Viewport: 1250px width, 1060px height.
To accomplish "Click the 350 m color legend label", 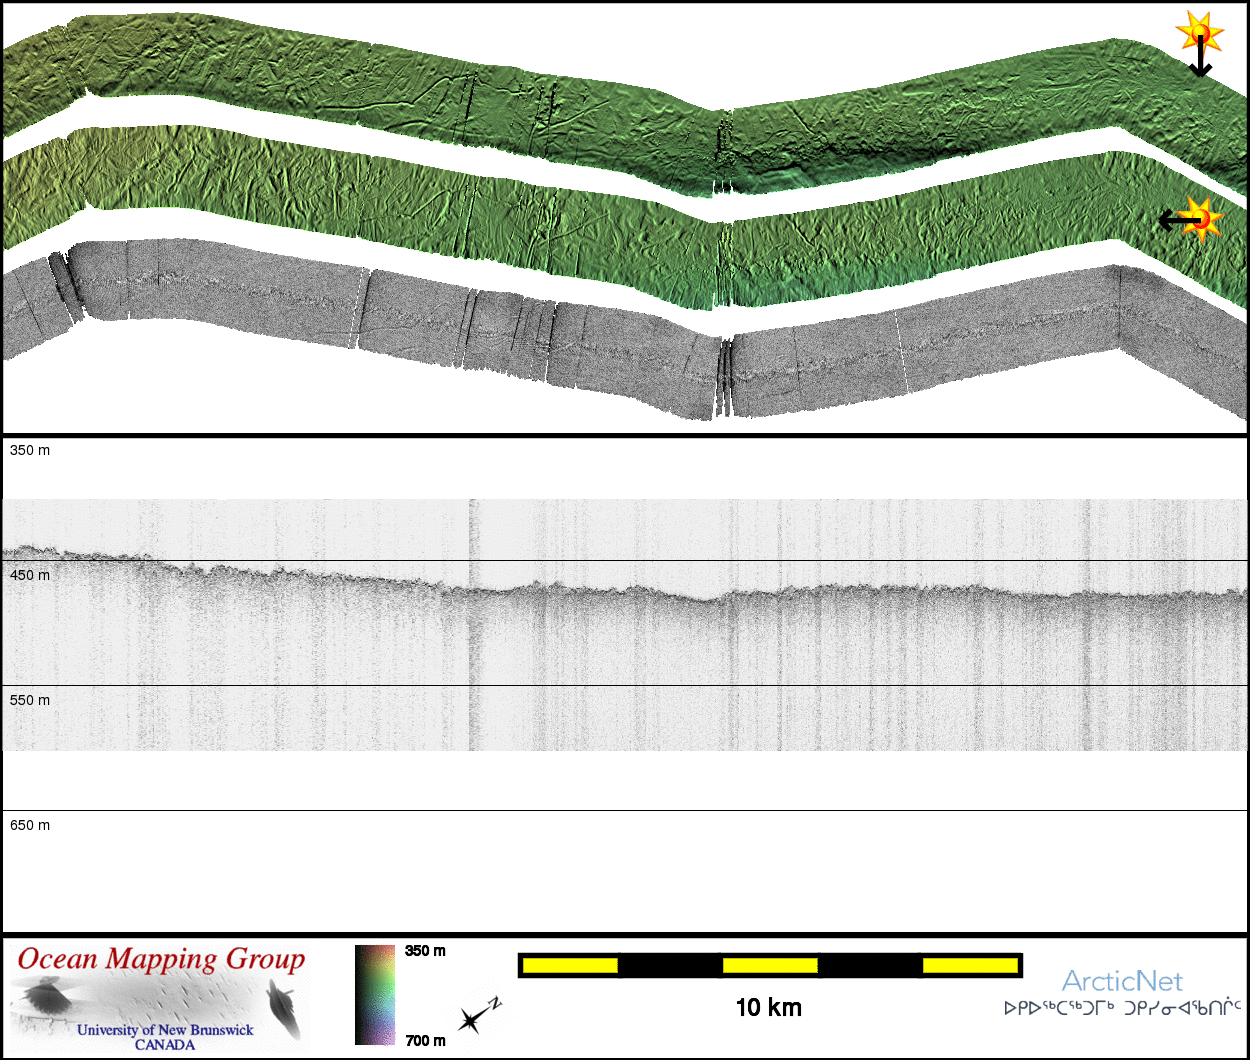I will click(425, 951).
